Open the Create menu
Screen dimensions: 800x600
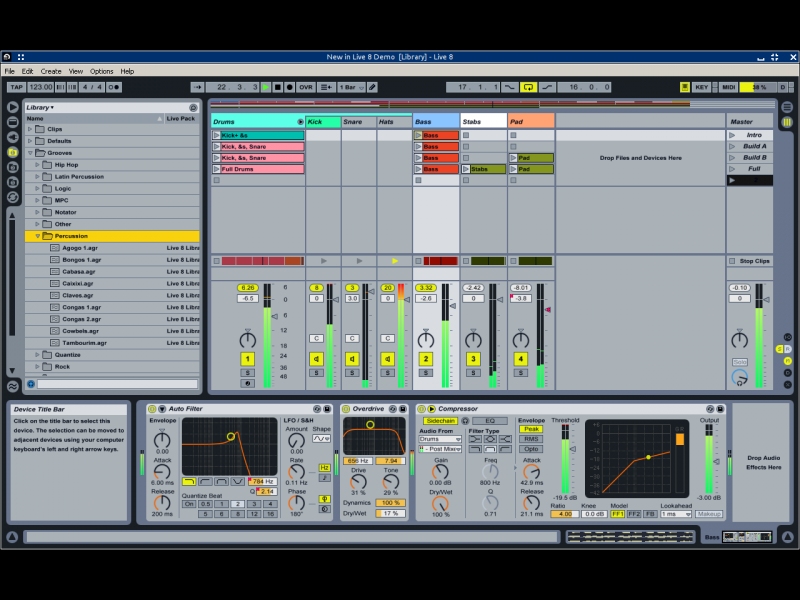(x=51, y=71)
